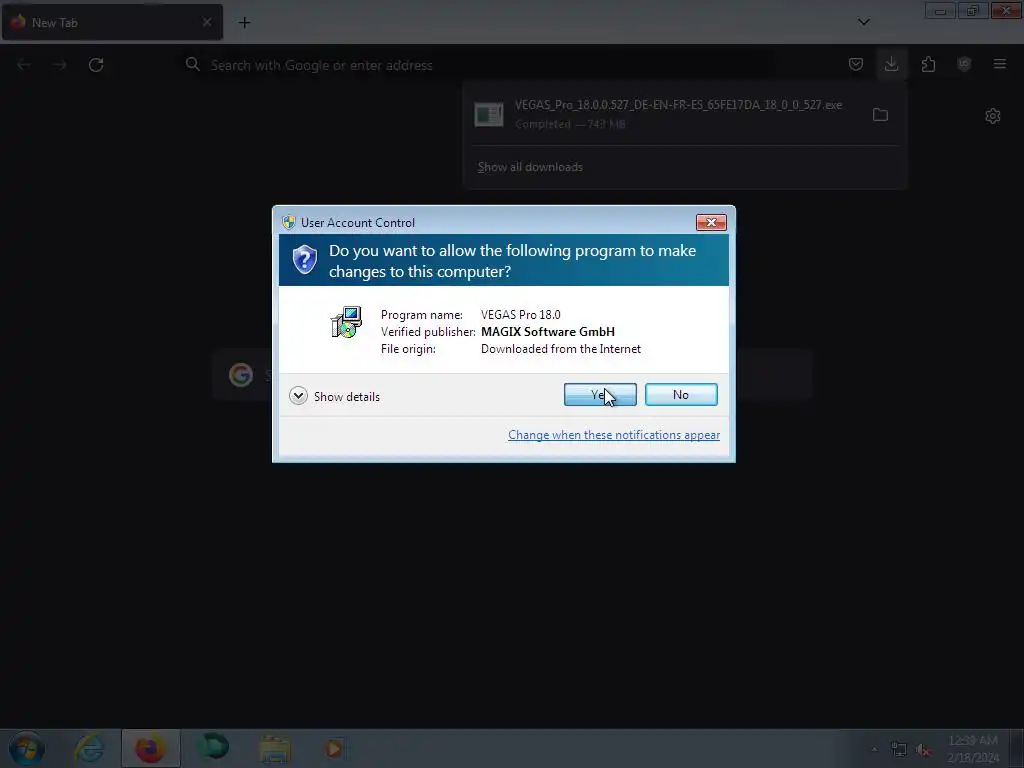Click the UAC title bar shield icon
1024x768 pixels.
tap(289, 222)
